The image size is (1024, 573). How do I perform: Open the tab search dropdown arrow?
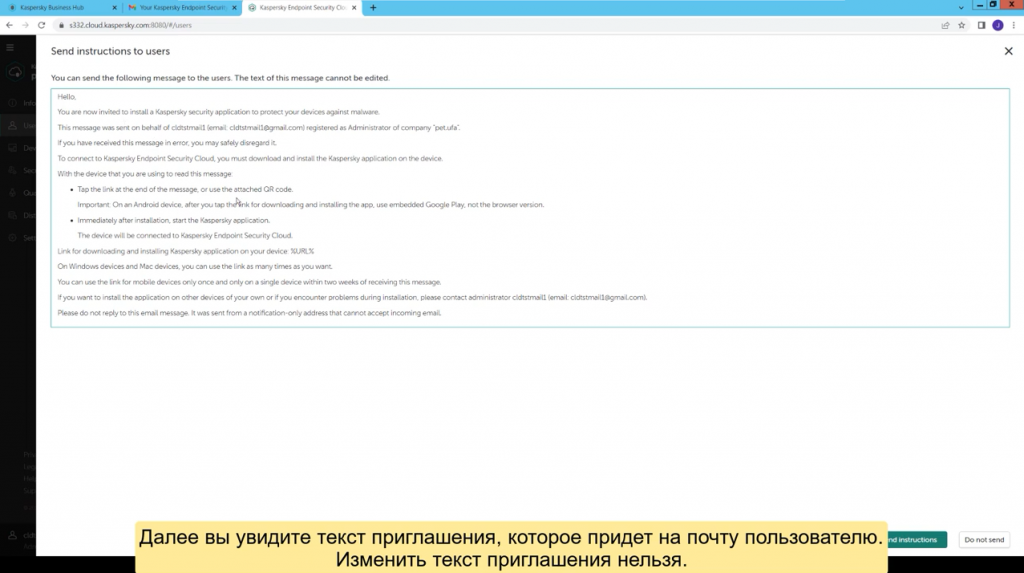click(961, 8)
